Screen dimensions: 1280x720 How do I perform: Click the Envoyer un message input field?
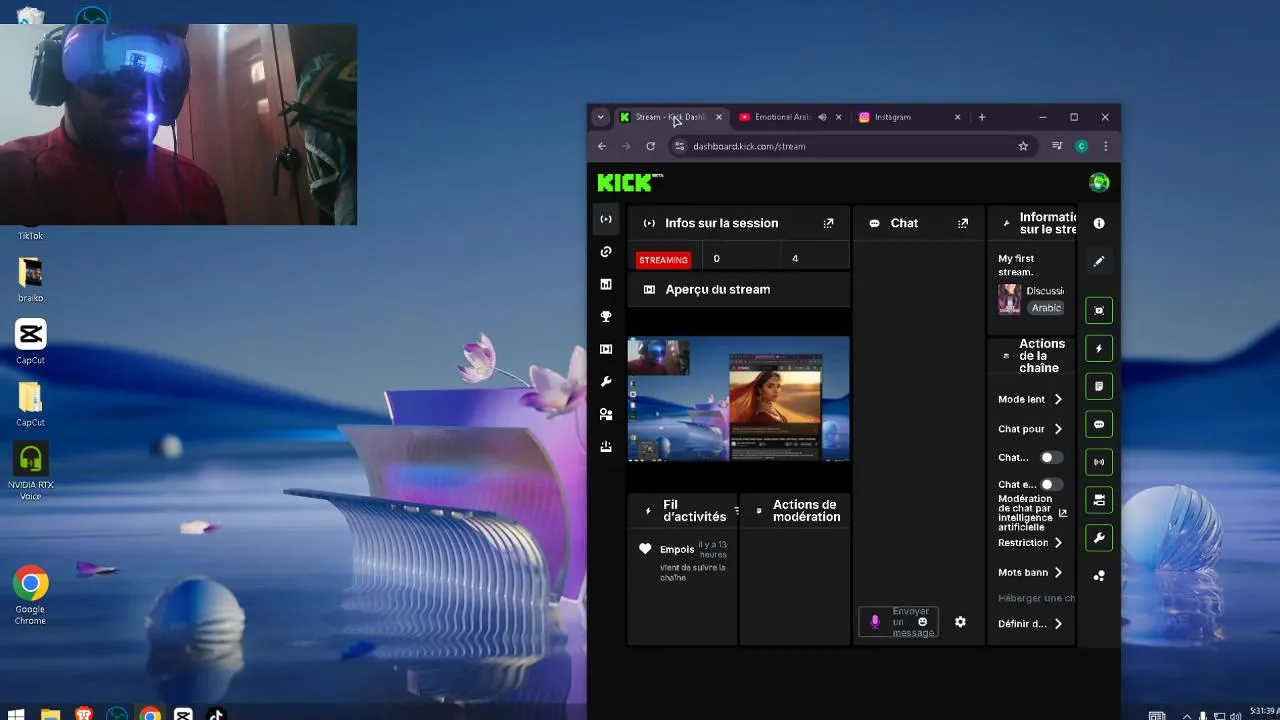pos(898,622)
